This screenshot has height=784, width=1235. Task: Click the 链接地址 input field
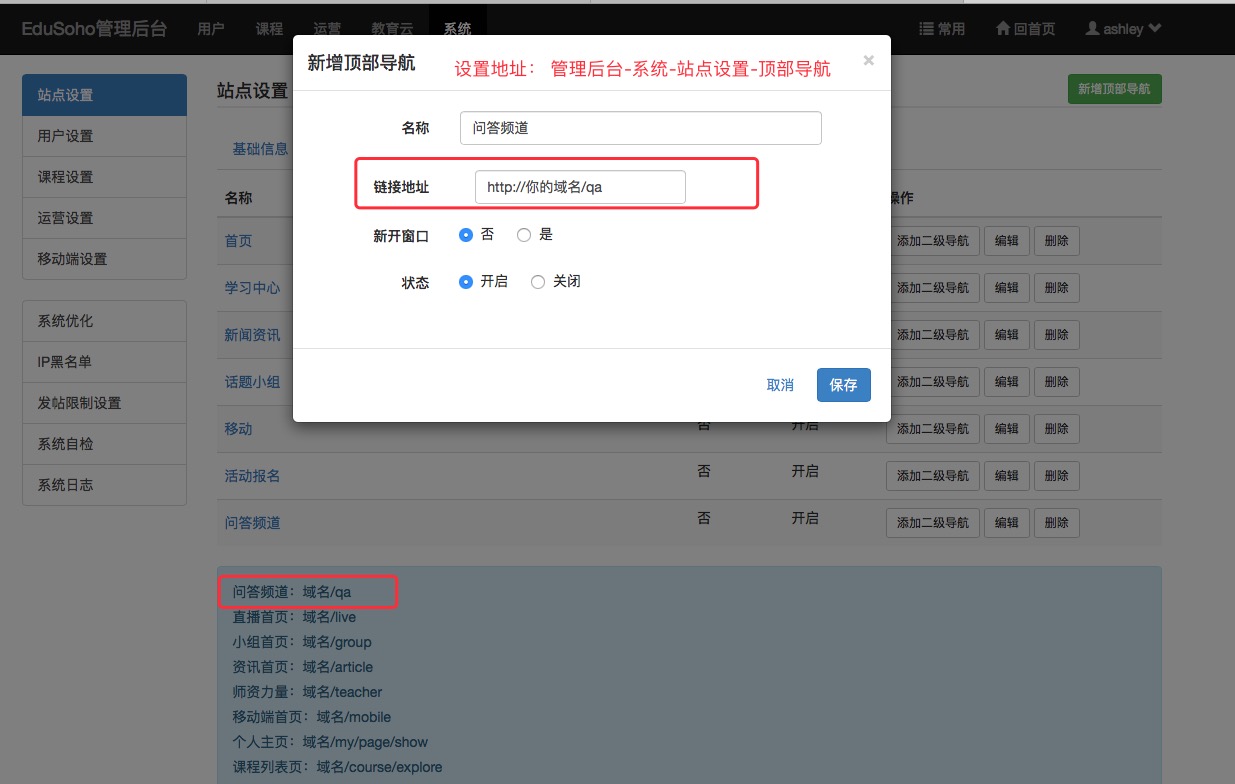pos(580,187)
